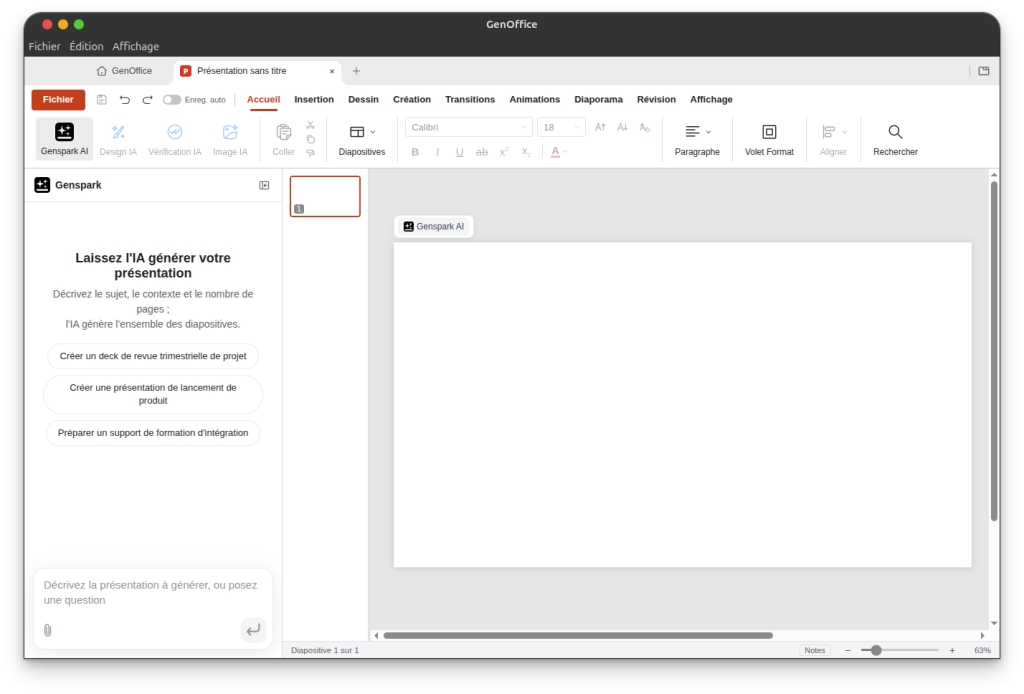Send the prompt with the enter arrow

253,630
